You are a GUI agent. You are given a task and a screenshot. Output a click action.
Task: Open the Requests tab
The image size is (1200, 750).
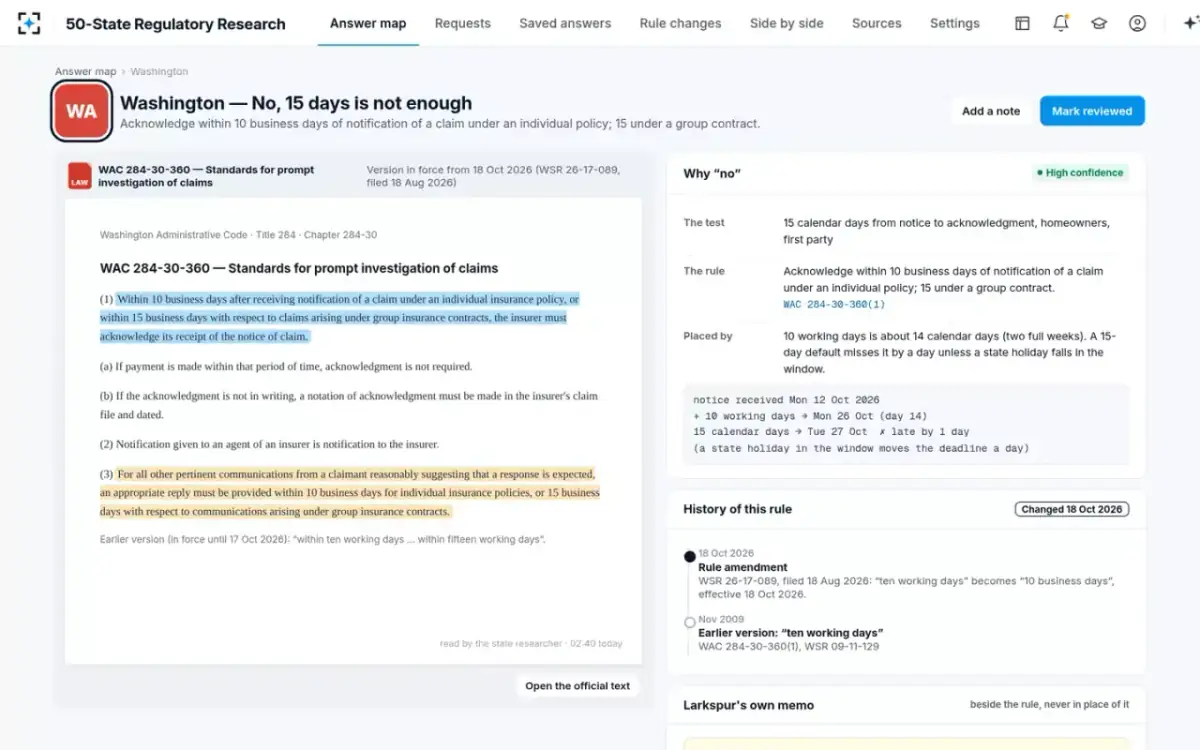click(463, 23)
